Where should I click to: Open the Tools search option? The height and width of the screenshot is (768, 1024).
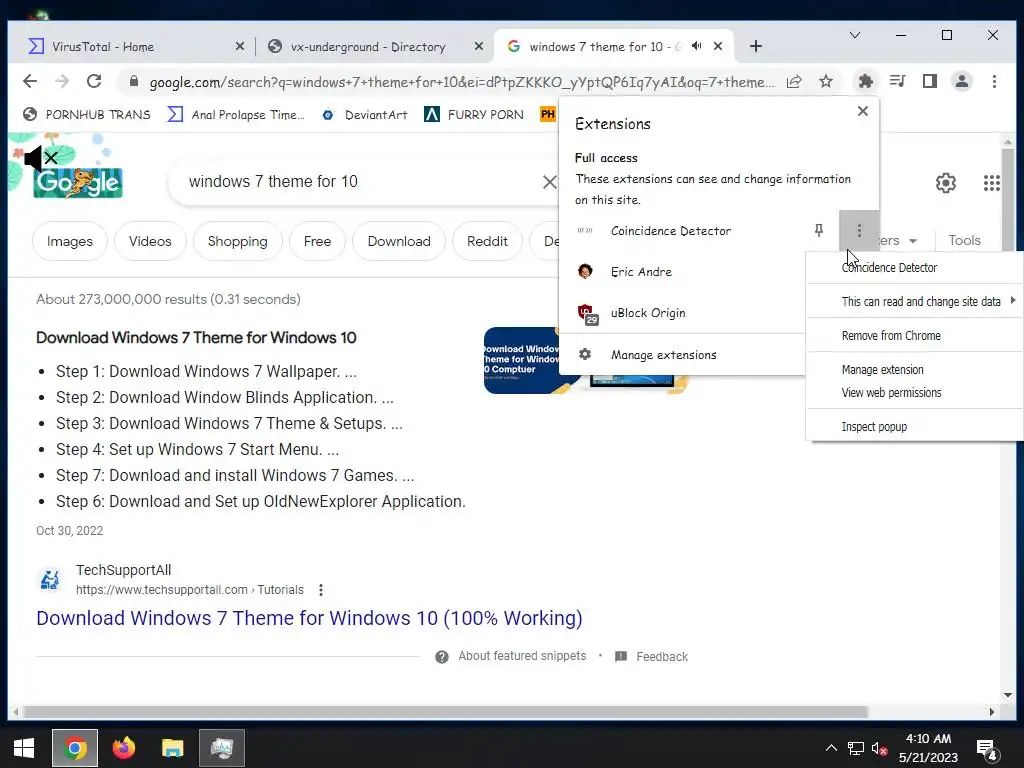click(x=965, y=240)
